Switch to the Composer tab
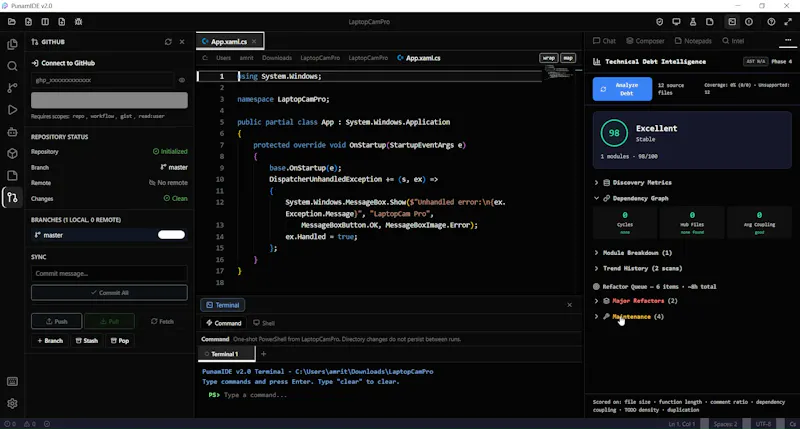The width and height of the screenshot is (800, 429). coord(645,41)
